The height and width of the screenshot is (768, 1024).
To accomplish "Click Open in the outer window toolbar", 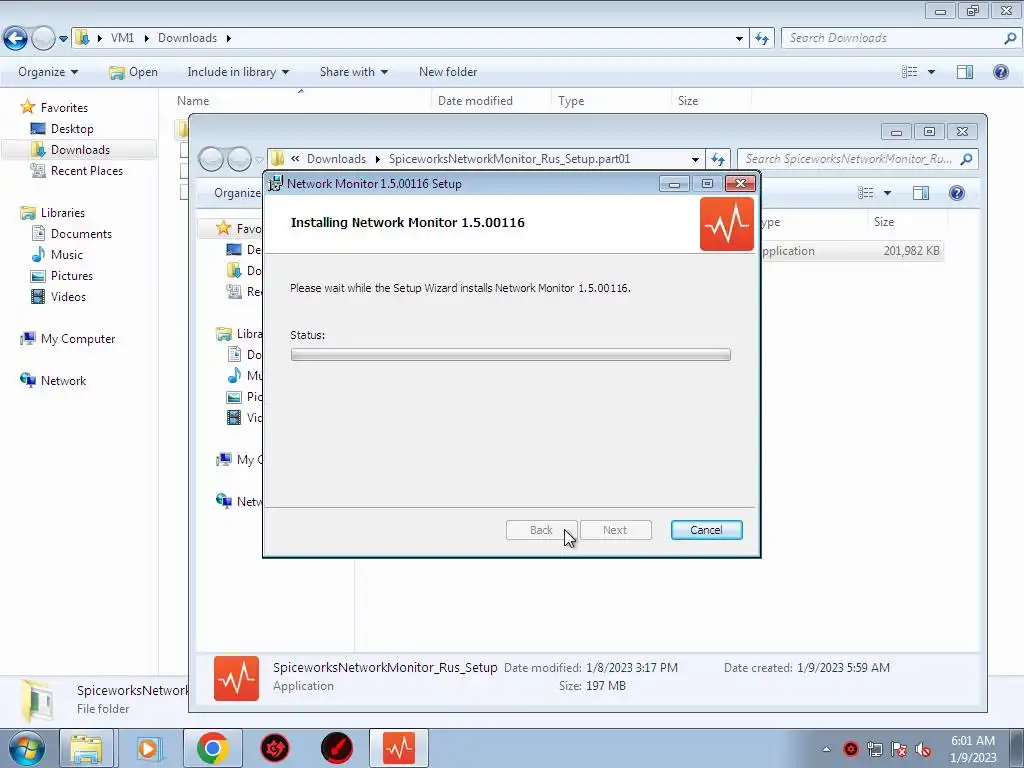I will (x=134, y=72).
